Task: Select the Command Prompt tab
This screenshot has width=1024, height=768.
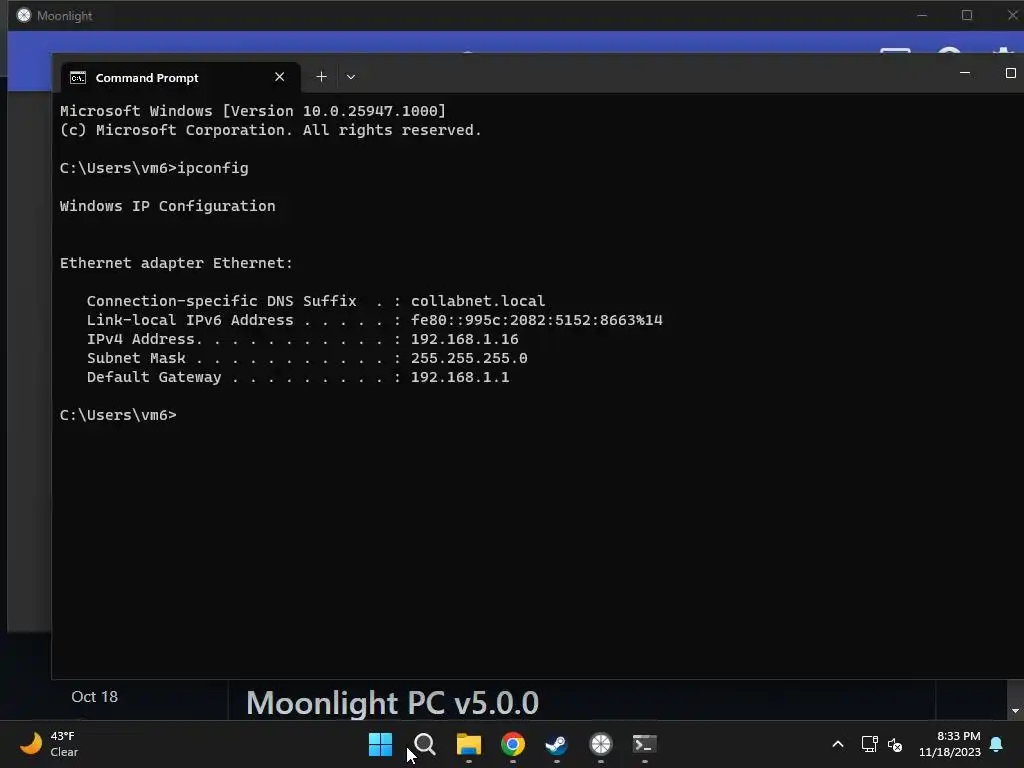Action: 180,78
